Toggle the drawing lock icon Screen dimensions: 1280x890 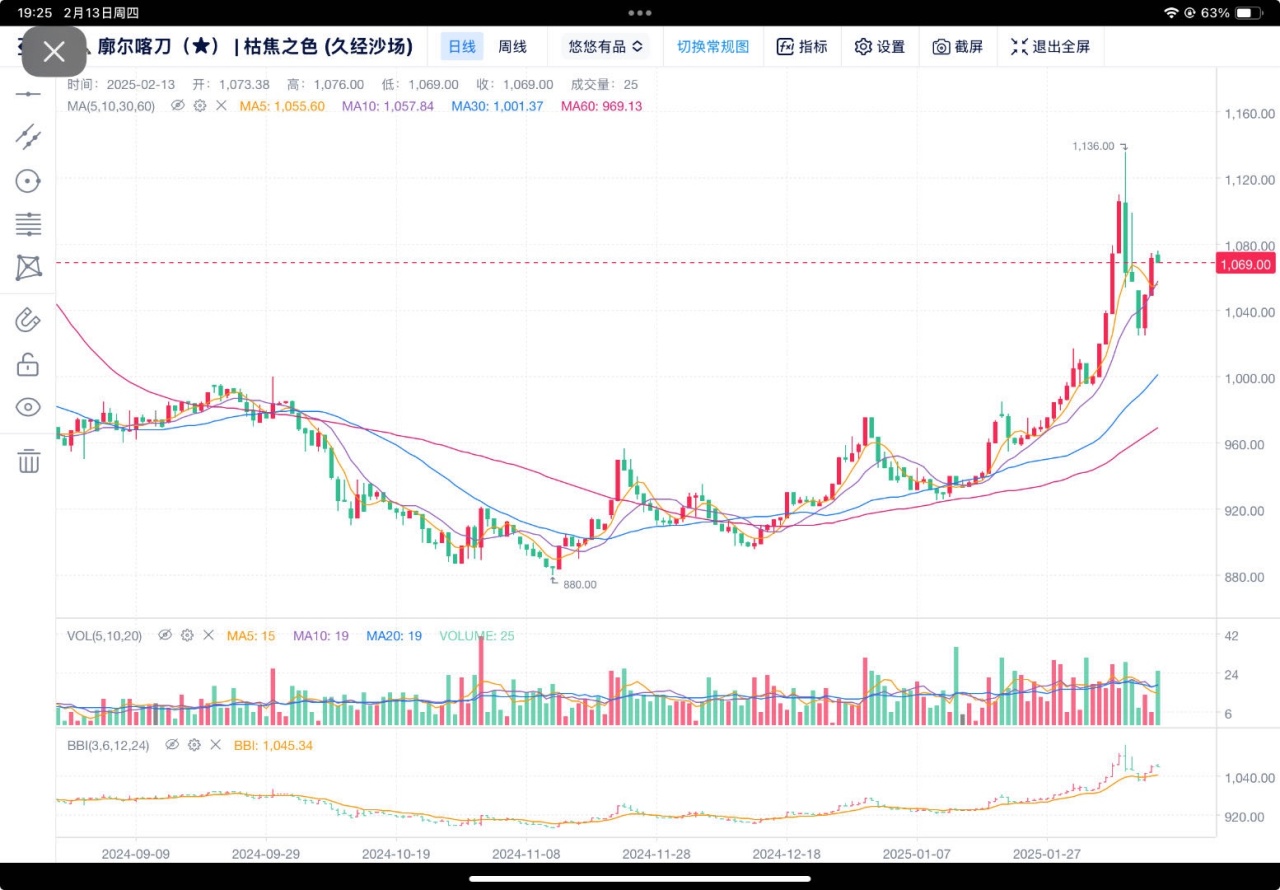pos(28,364)
